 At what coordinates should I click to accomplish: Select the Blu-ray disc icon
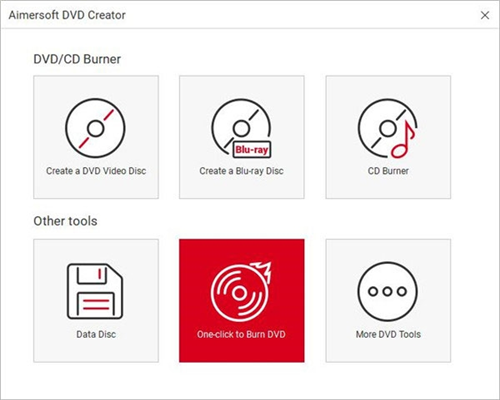click(x=242, y=128)
